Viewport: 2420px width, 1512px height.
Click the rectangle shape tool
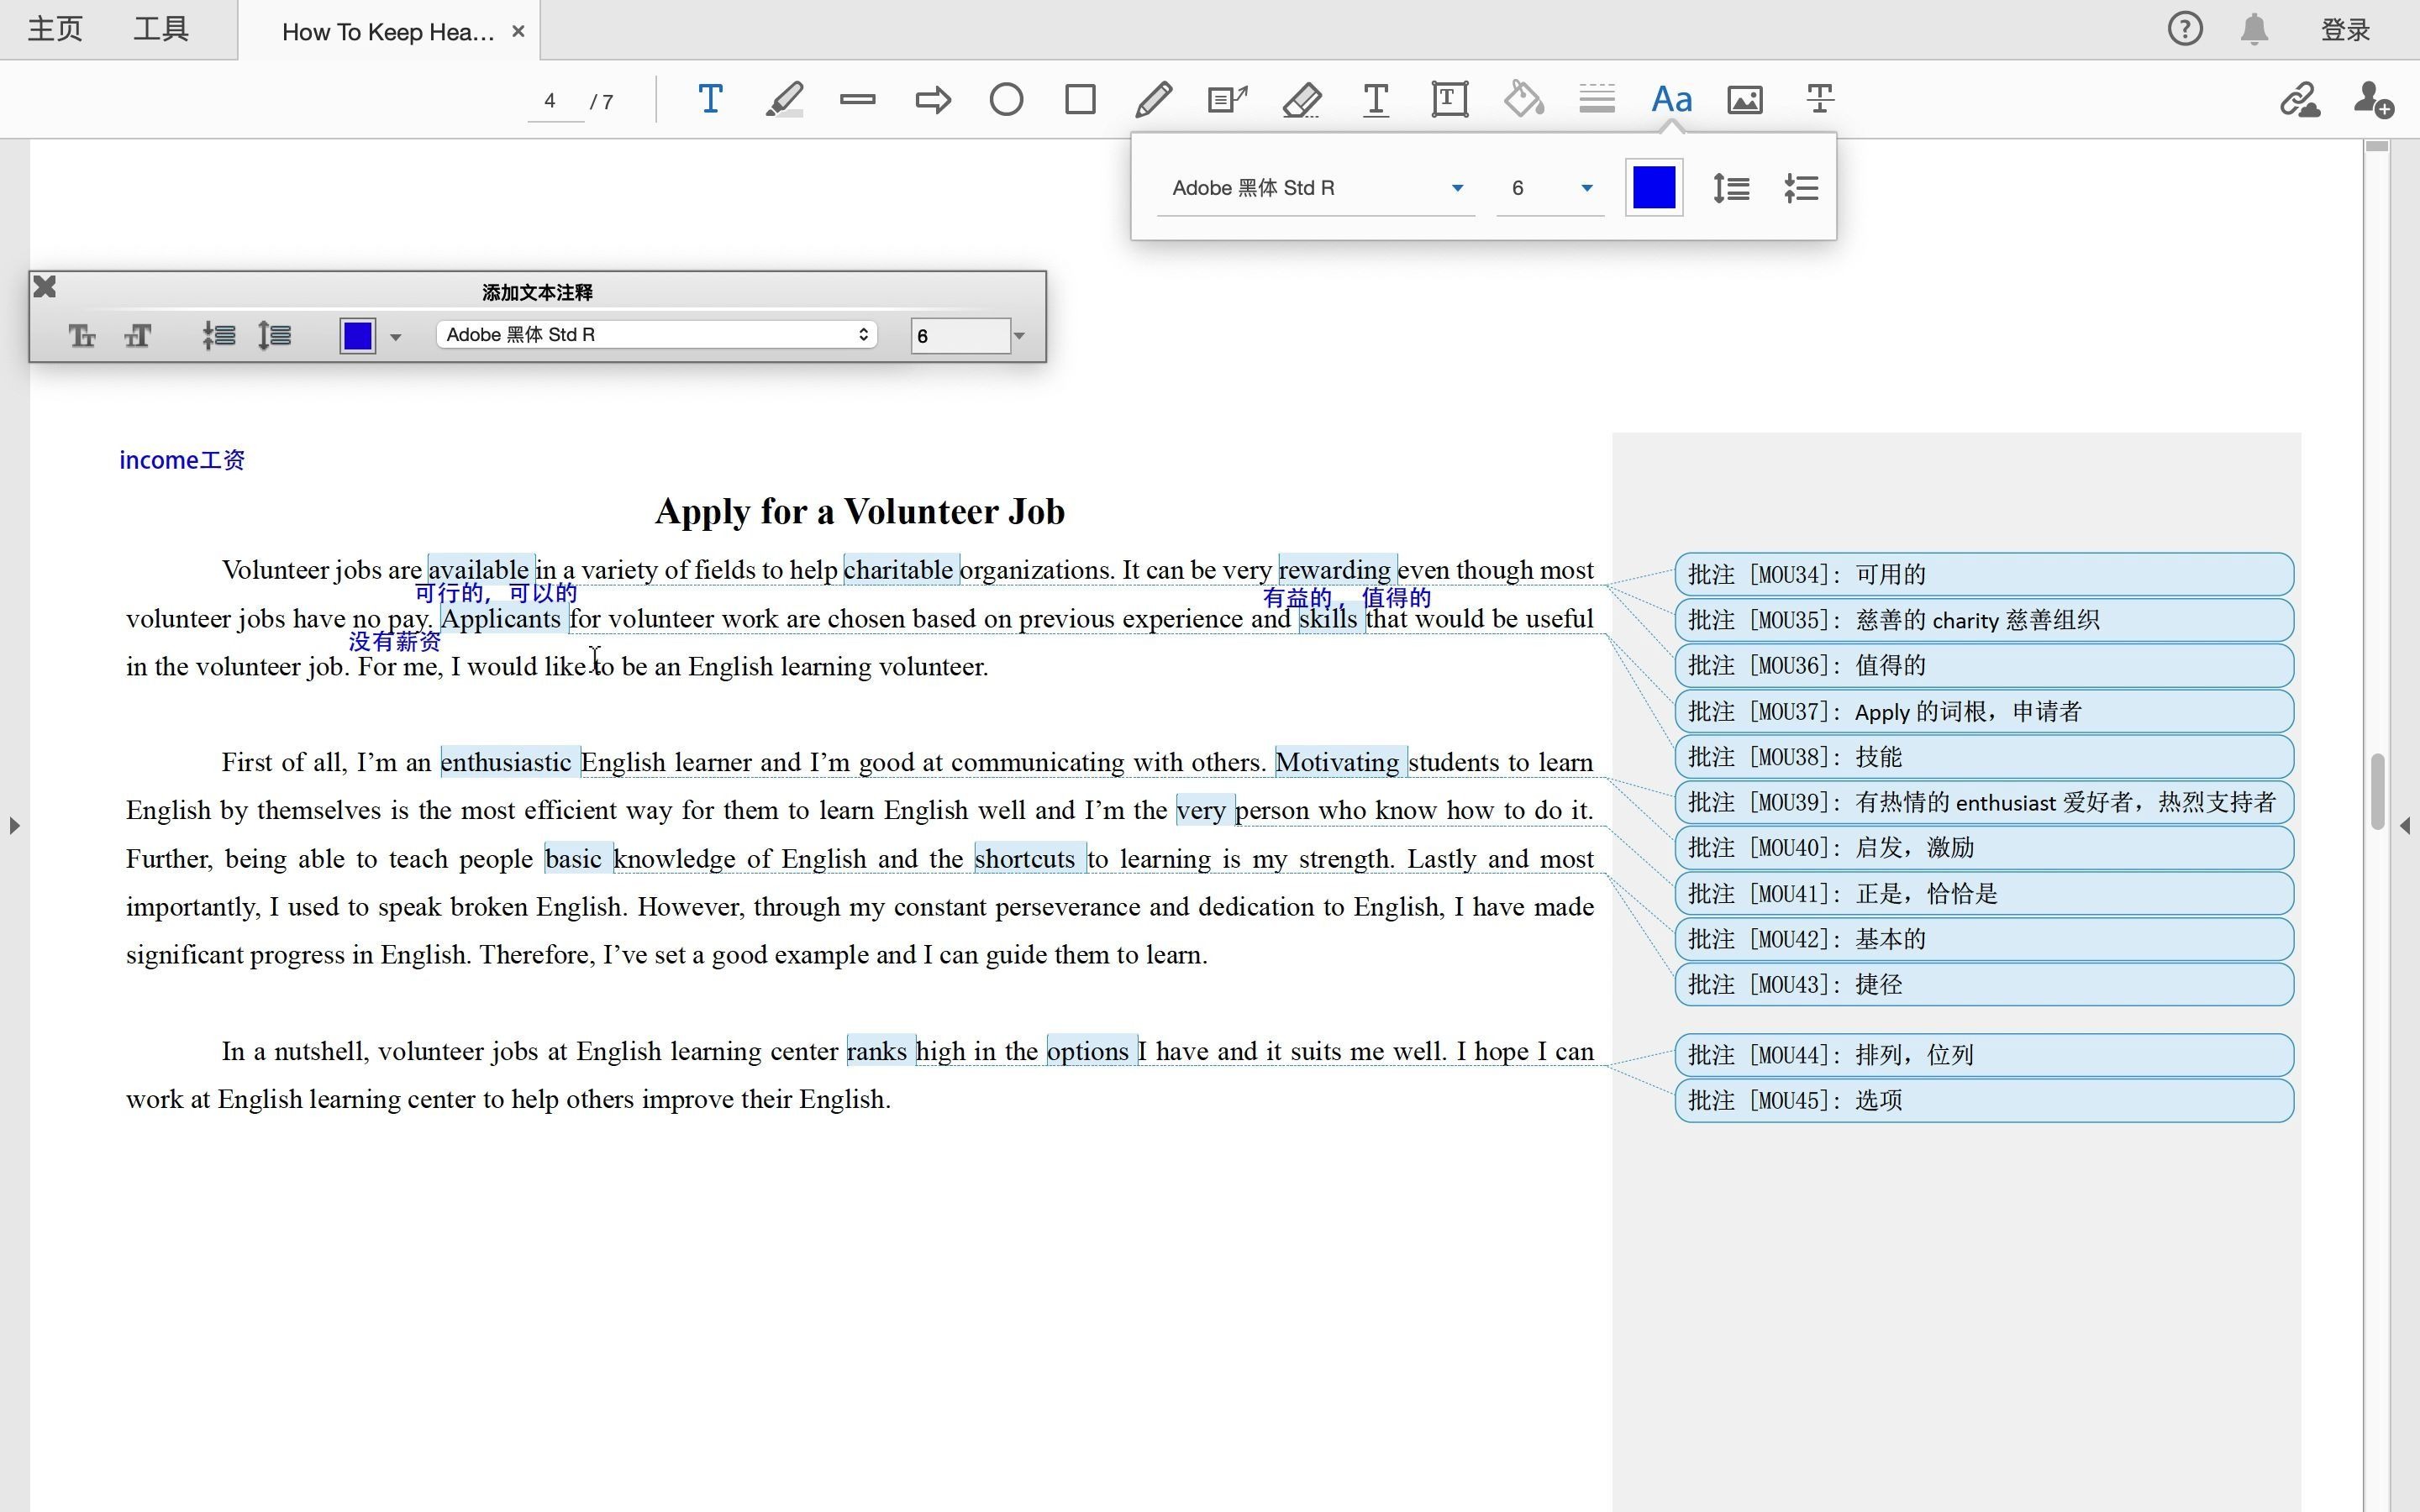click(x=1076, y=99)
